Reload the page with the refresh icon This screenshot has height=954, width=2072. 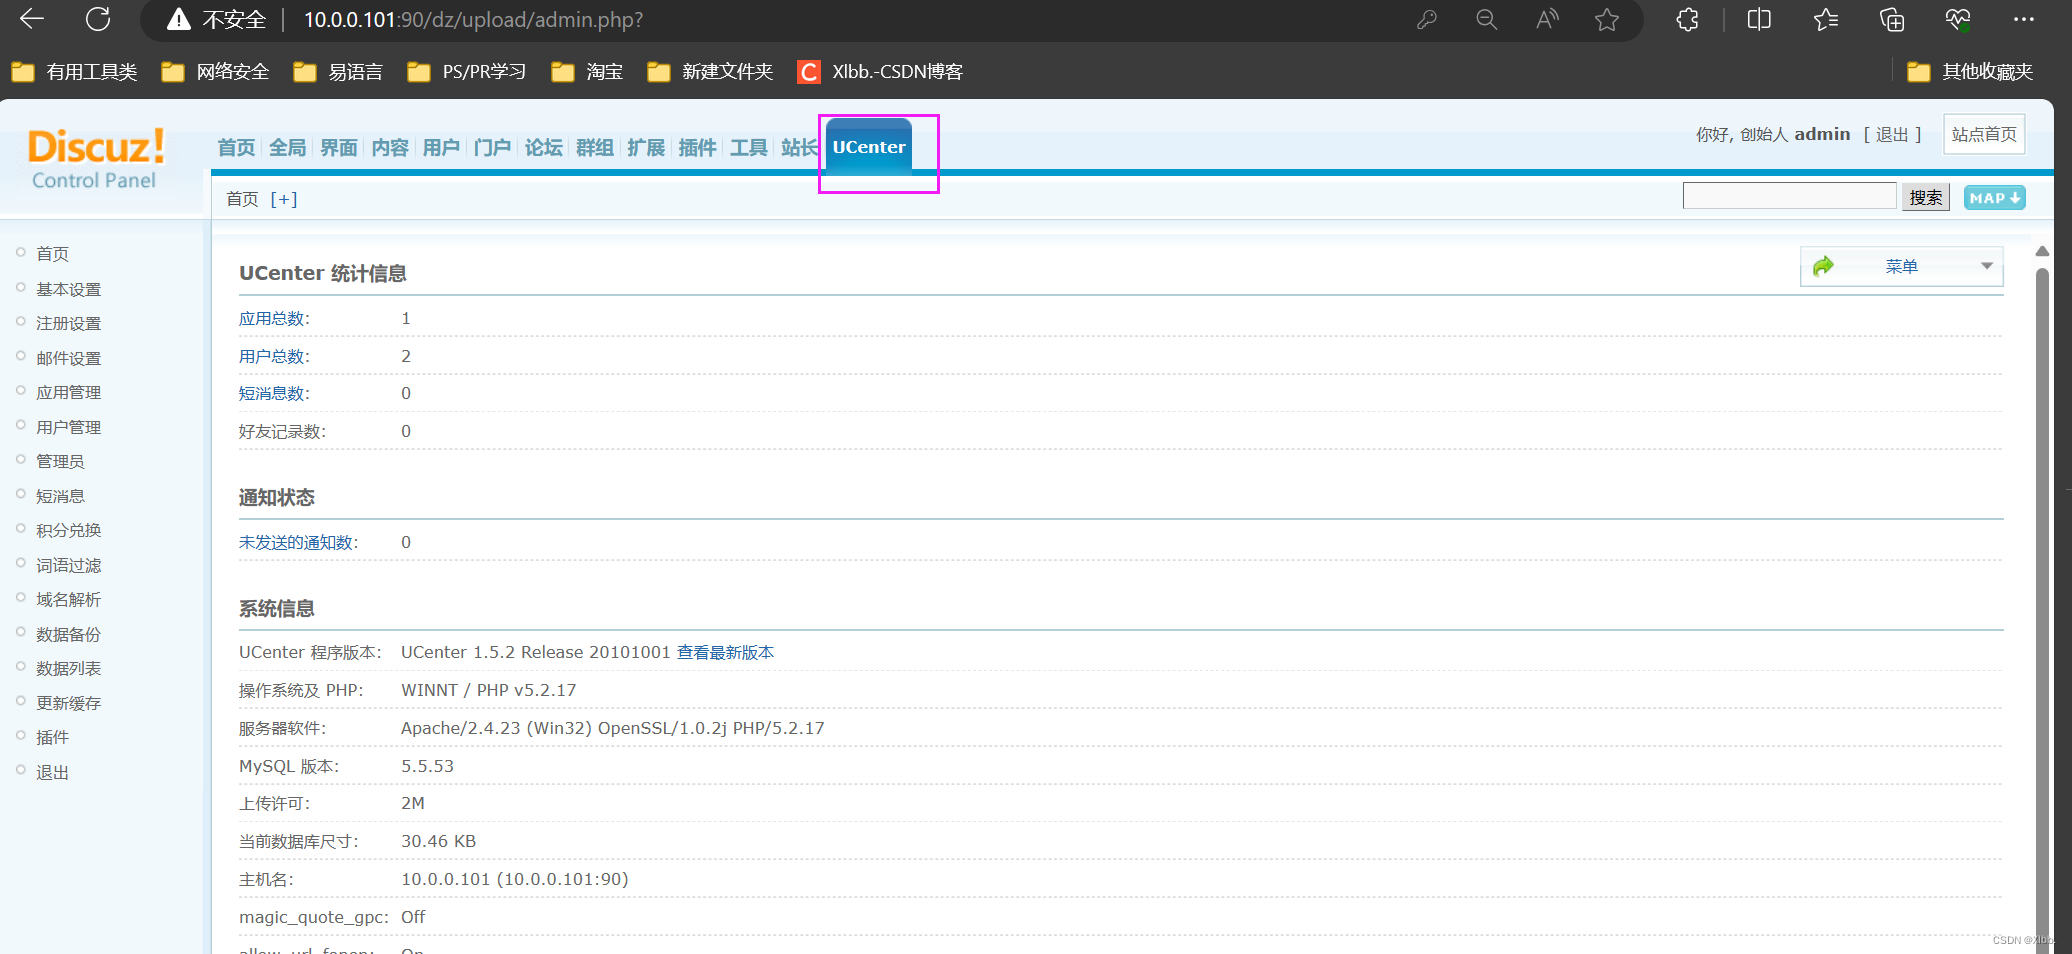pos(98,19)
